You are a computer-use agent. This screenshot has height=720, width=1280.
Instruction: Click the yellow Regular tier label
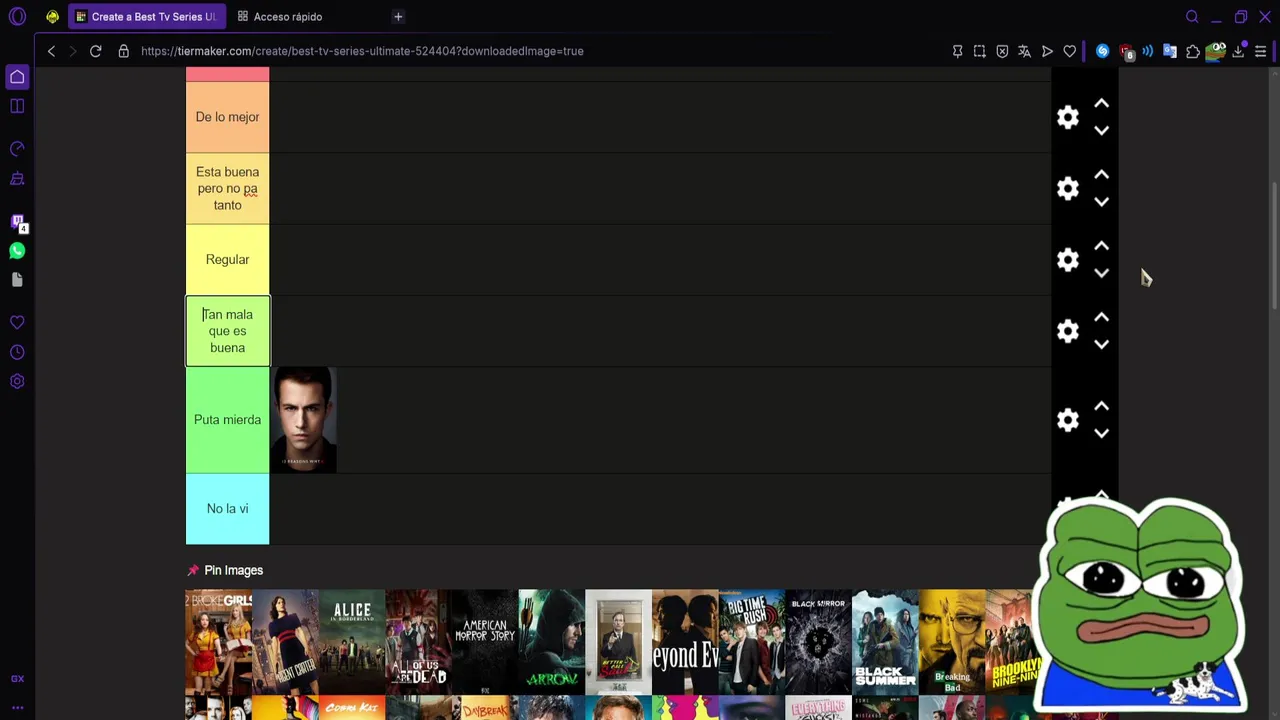(x=227, y=259)
